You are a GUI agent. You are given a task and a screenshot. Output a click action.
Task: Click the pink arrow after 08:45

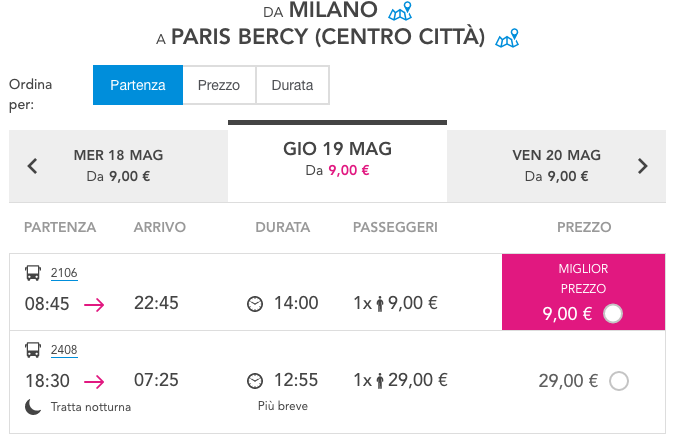[94, 304]
